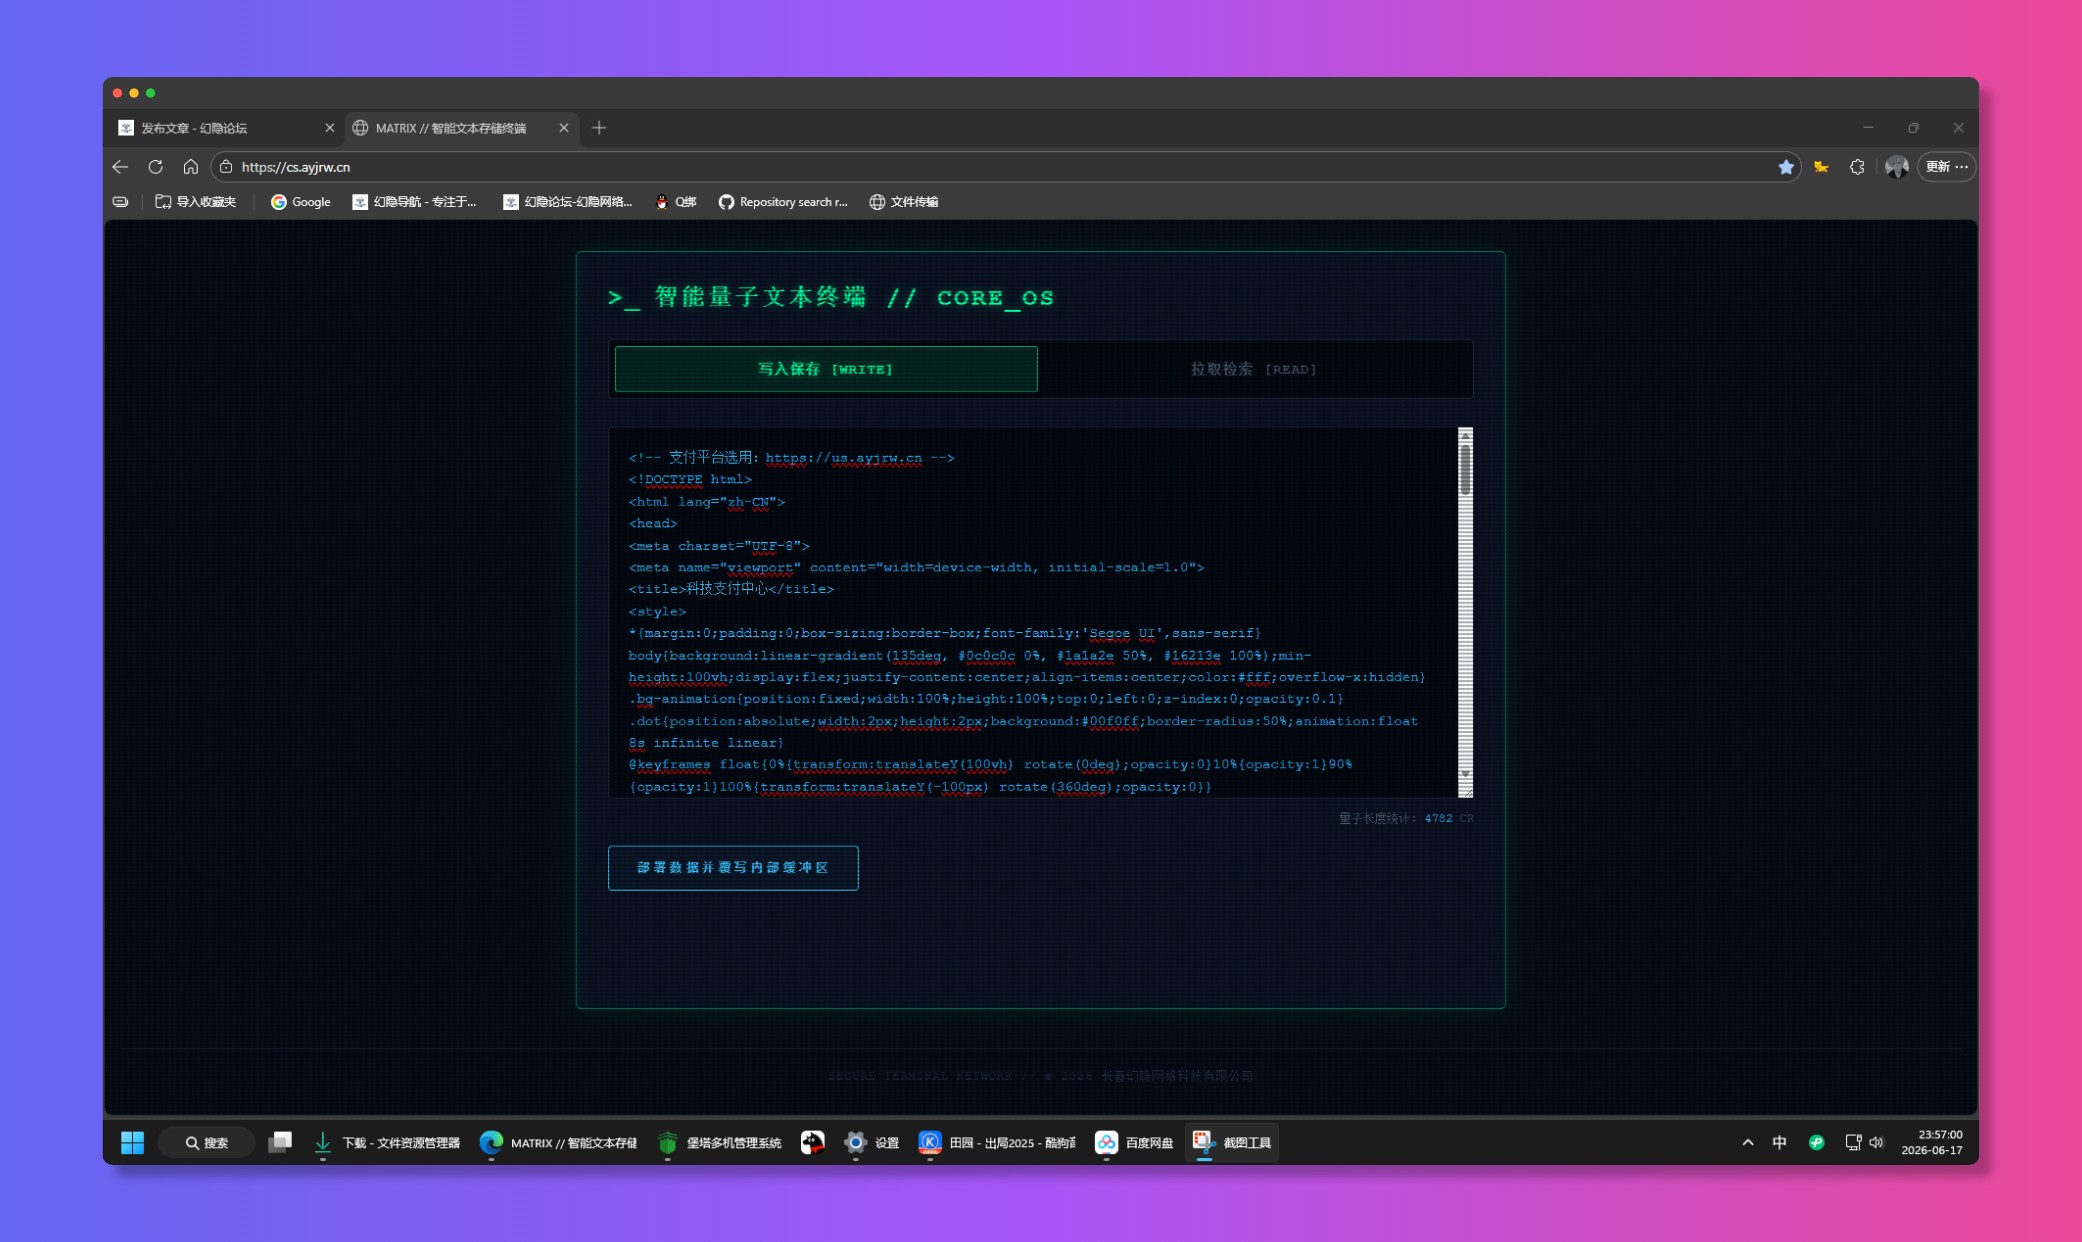This screenshot has width=2082, height=1242.
Task: Click the 更新 update menu button
Action: [x=1946, y=167]
